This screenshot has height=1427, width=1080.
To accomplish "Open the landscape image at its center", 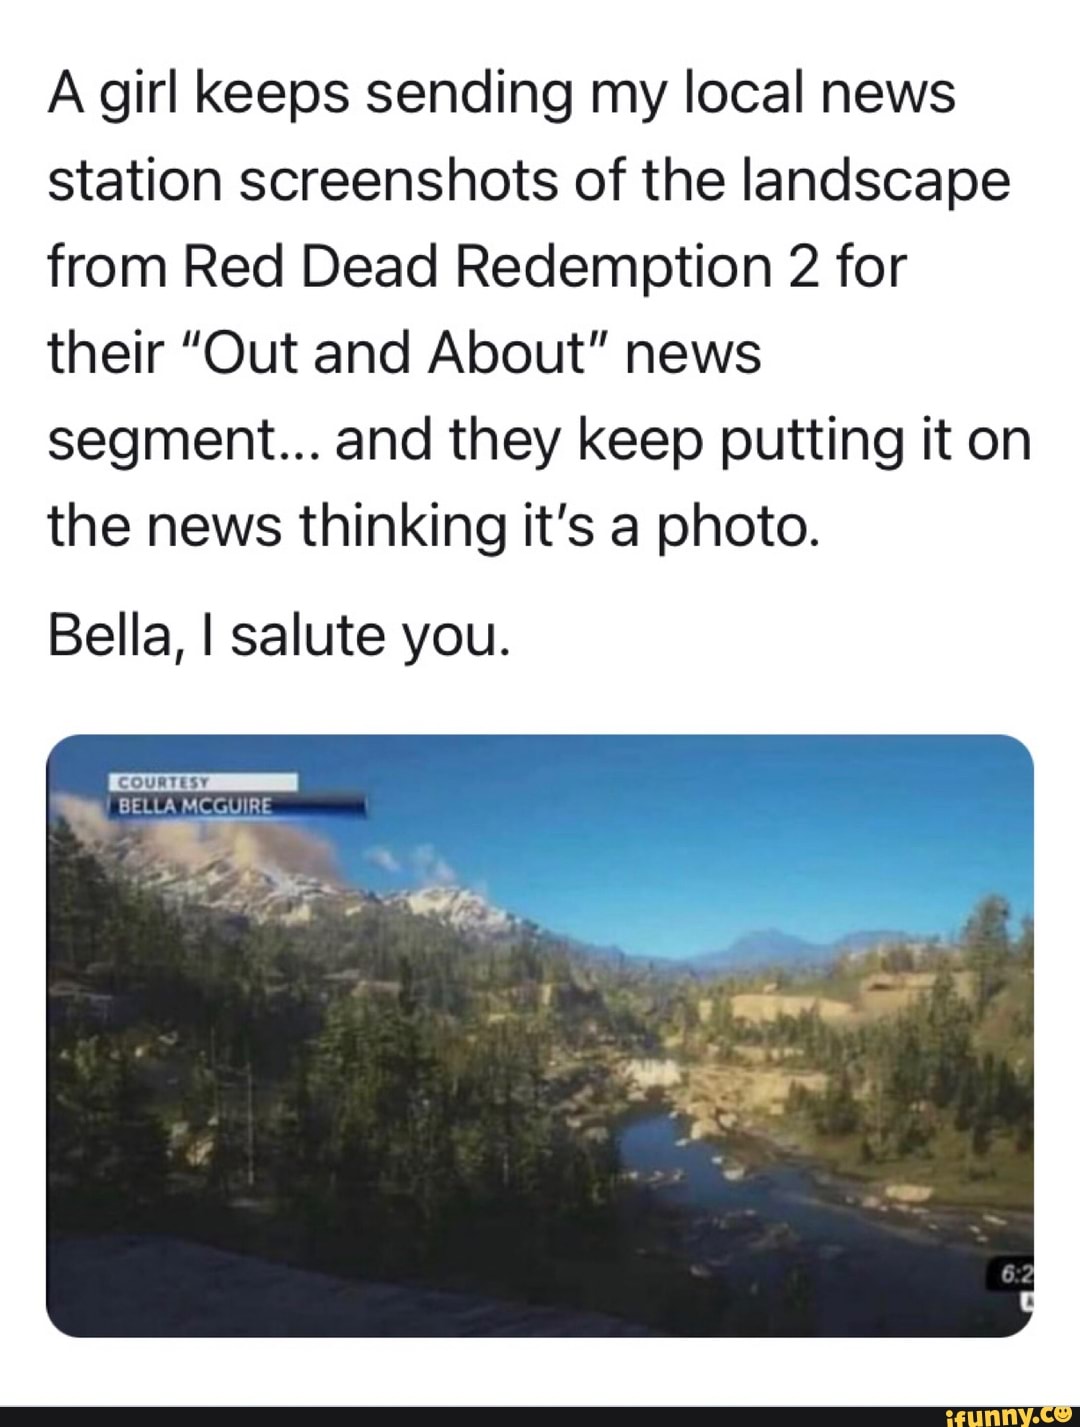I will pyautogui.click(x=540, y=1035).
